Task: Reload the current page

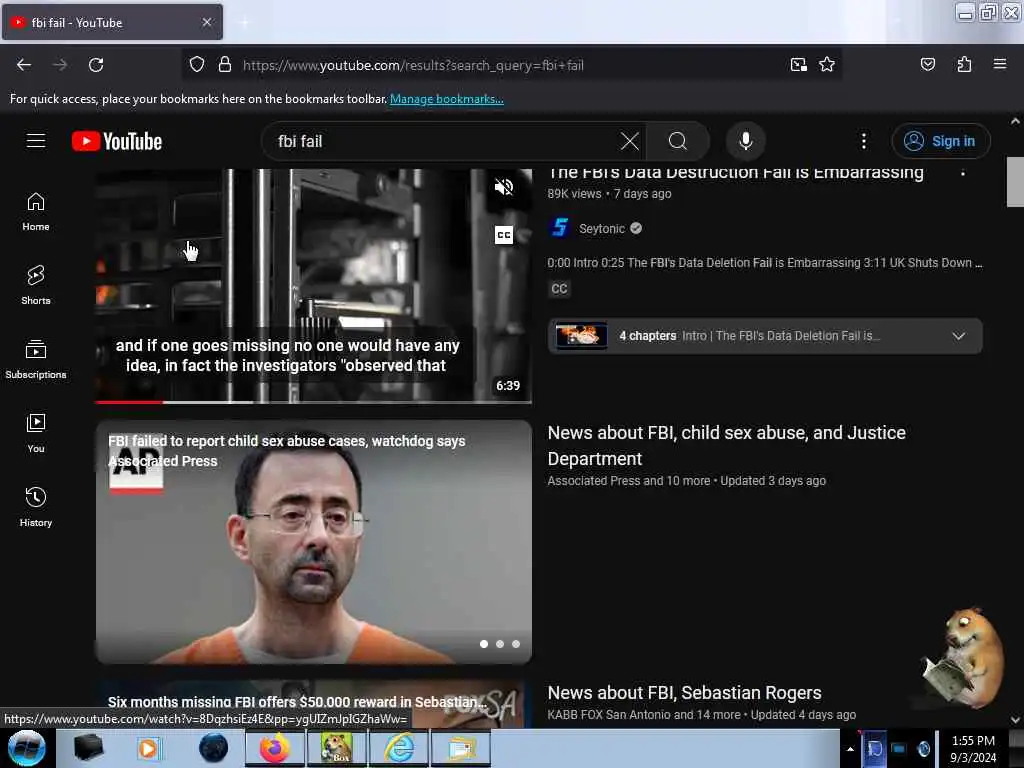Action: pos(96,65)
